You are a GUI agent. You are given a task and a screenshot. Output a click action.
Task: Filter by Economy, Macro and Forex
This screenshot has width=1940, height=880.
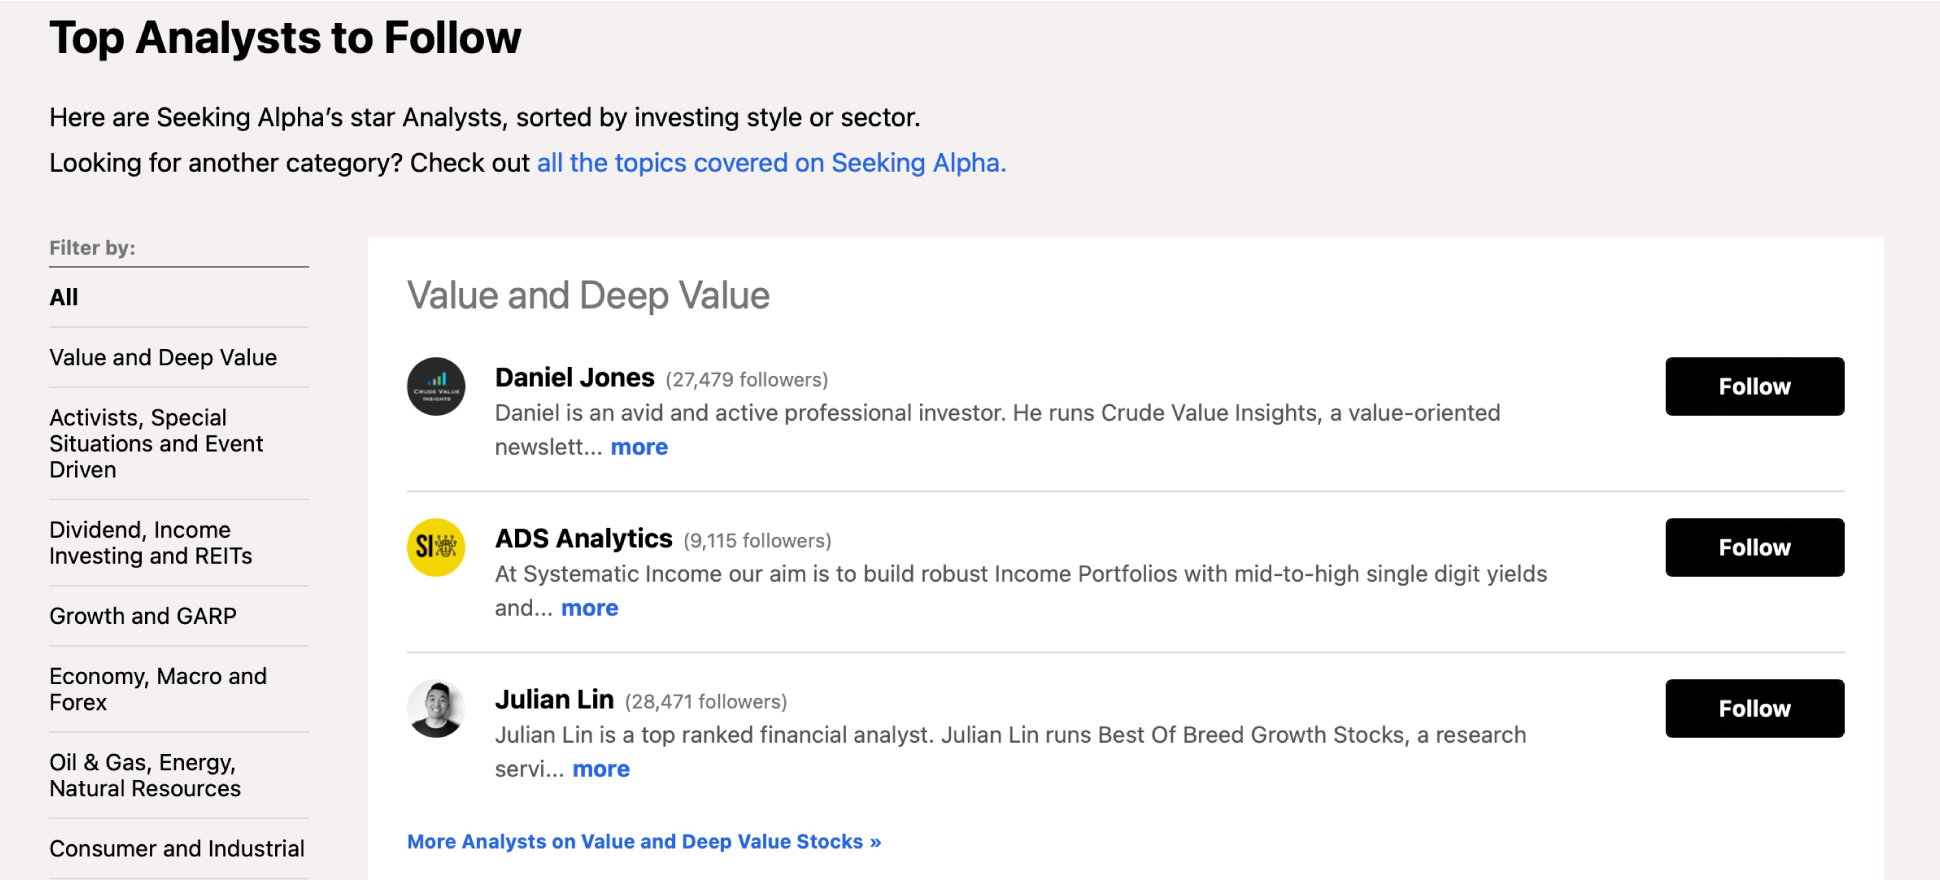[158, 689]
